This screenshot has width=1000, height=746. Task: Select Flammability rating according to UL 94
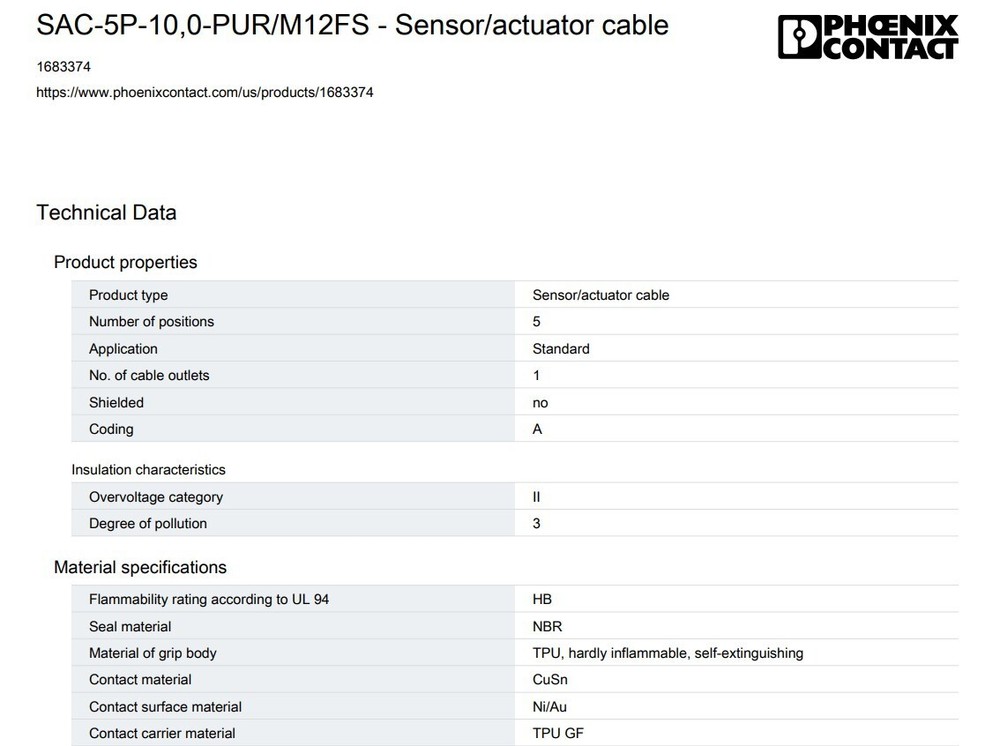(x=209, y=599)
